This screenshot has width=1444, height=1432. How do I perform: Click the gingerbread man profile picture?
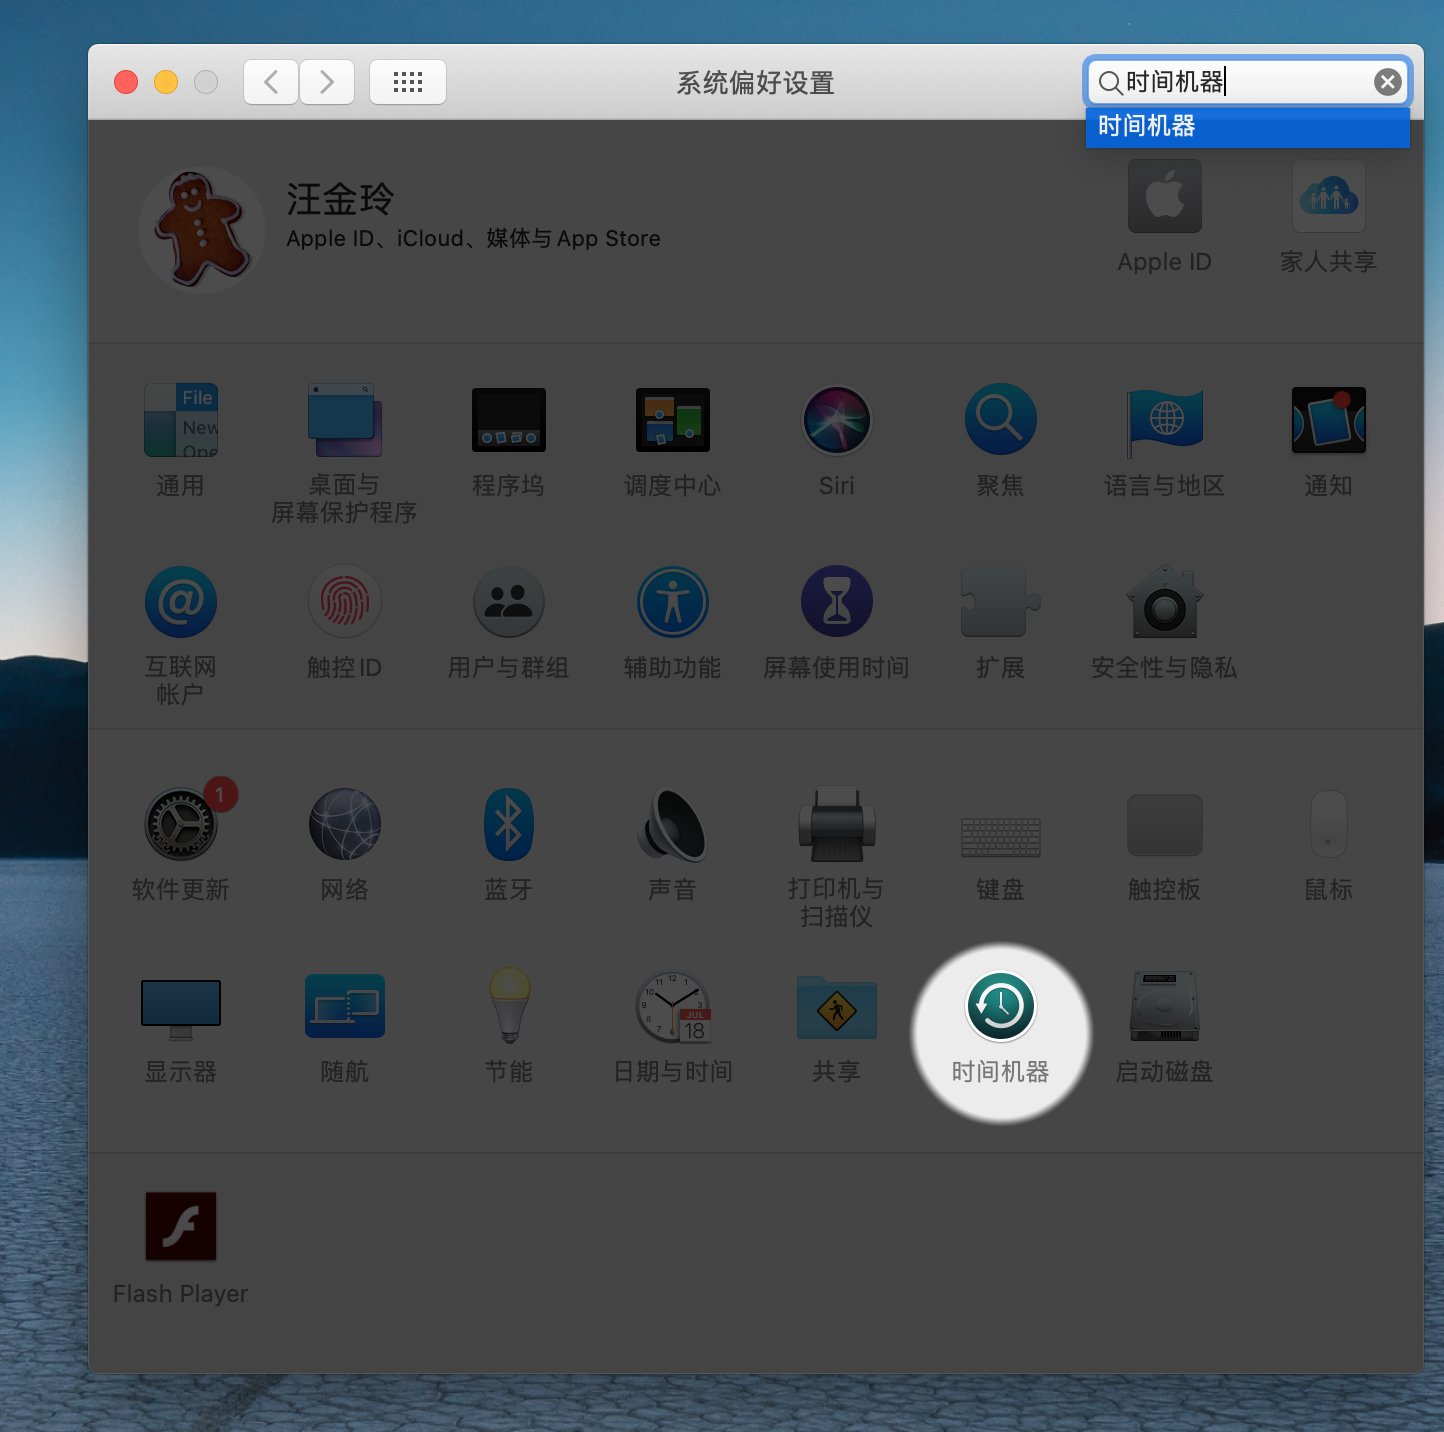coord(202,229)
